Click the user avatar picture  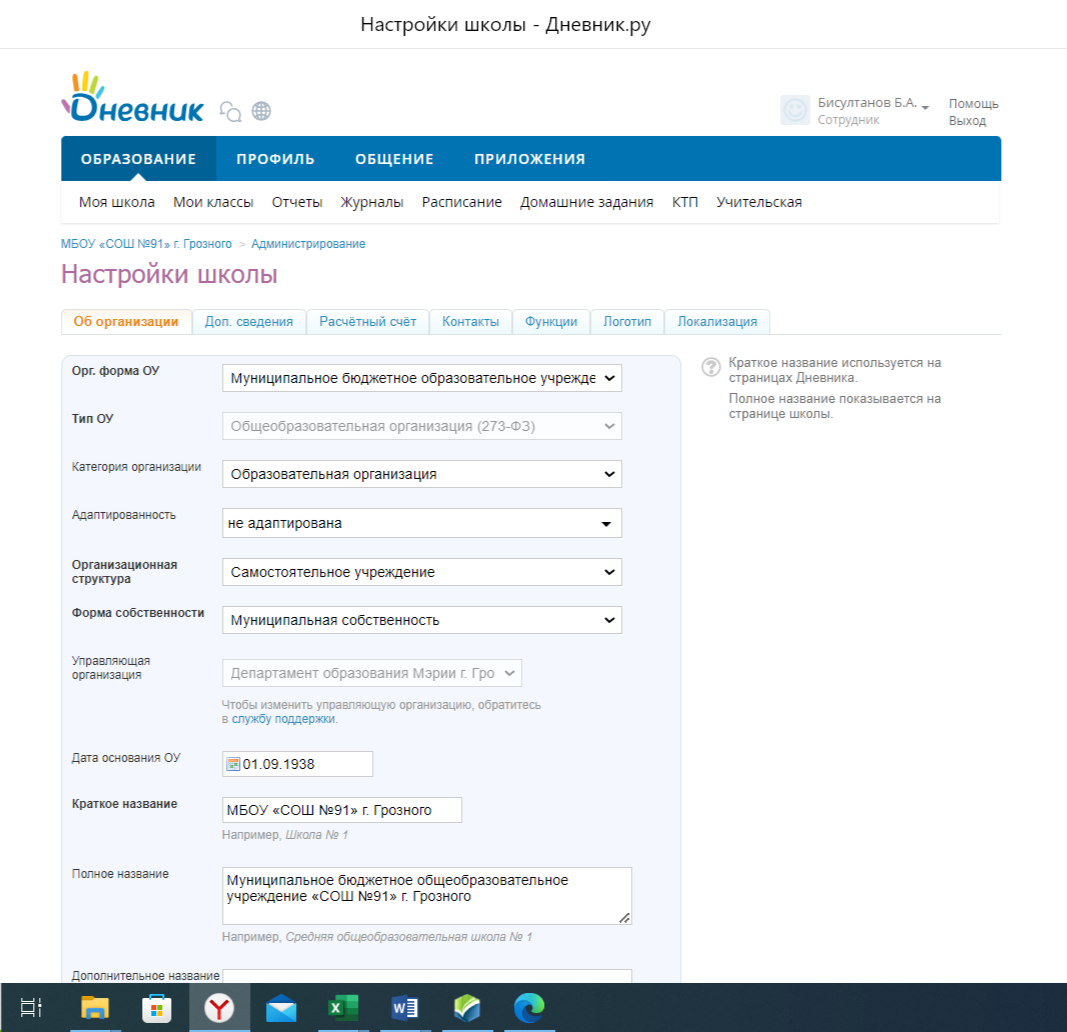[x=795, y=111]
